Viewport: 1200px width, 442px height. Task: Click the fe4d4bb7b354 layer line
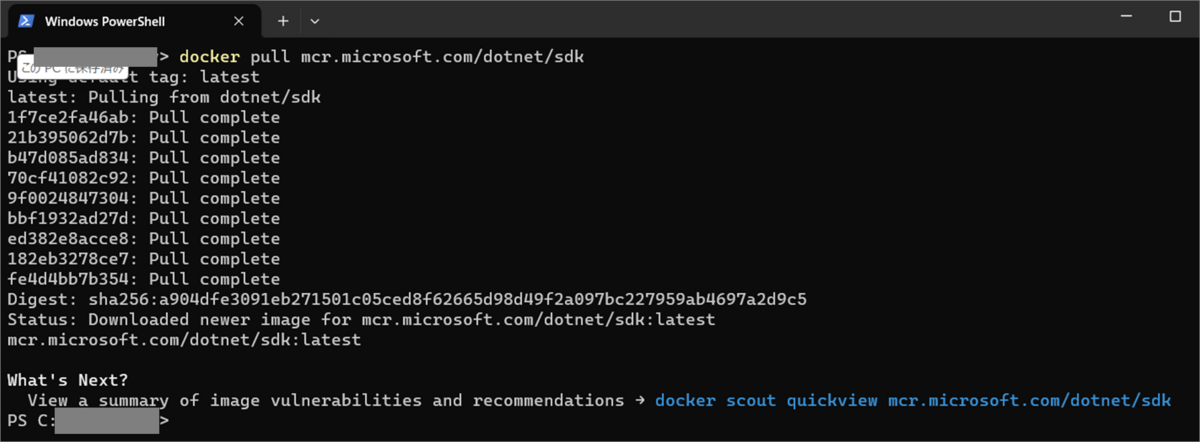[x=143, y=279]
